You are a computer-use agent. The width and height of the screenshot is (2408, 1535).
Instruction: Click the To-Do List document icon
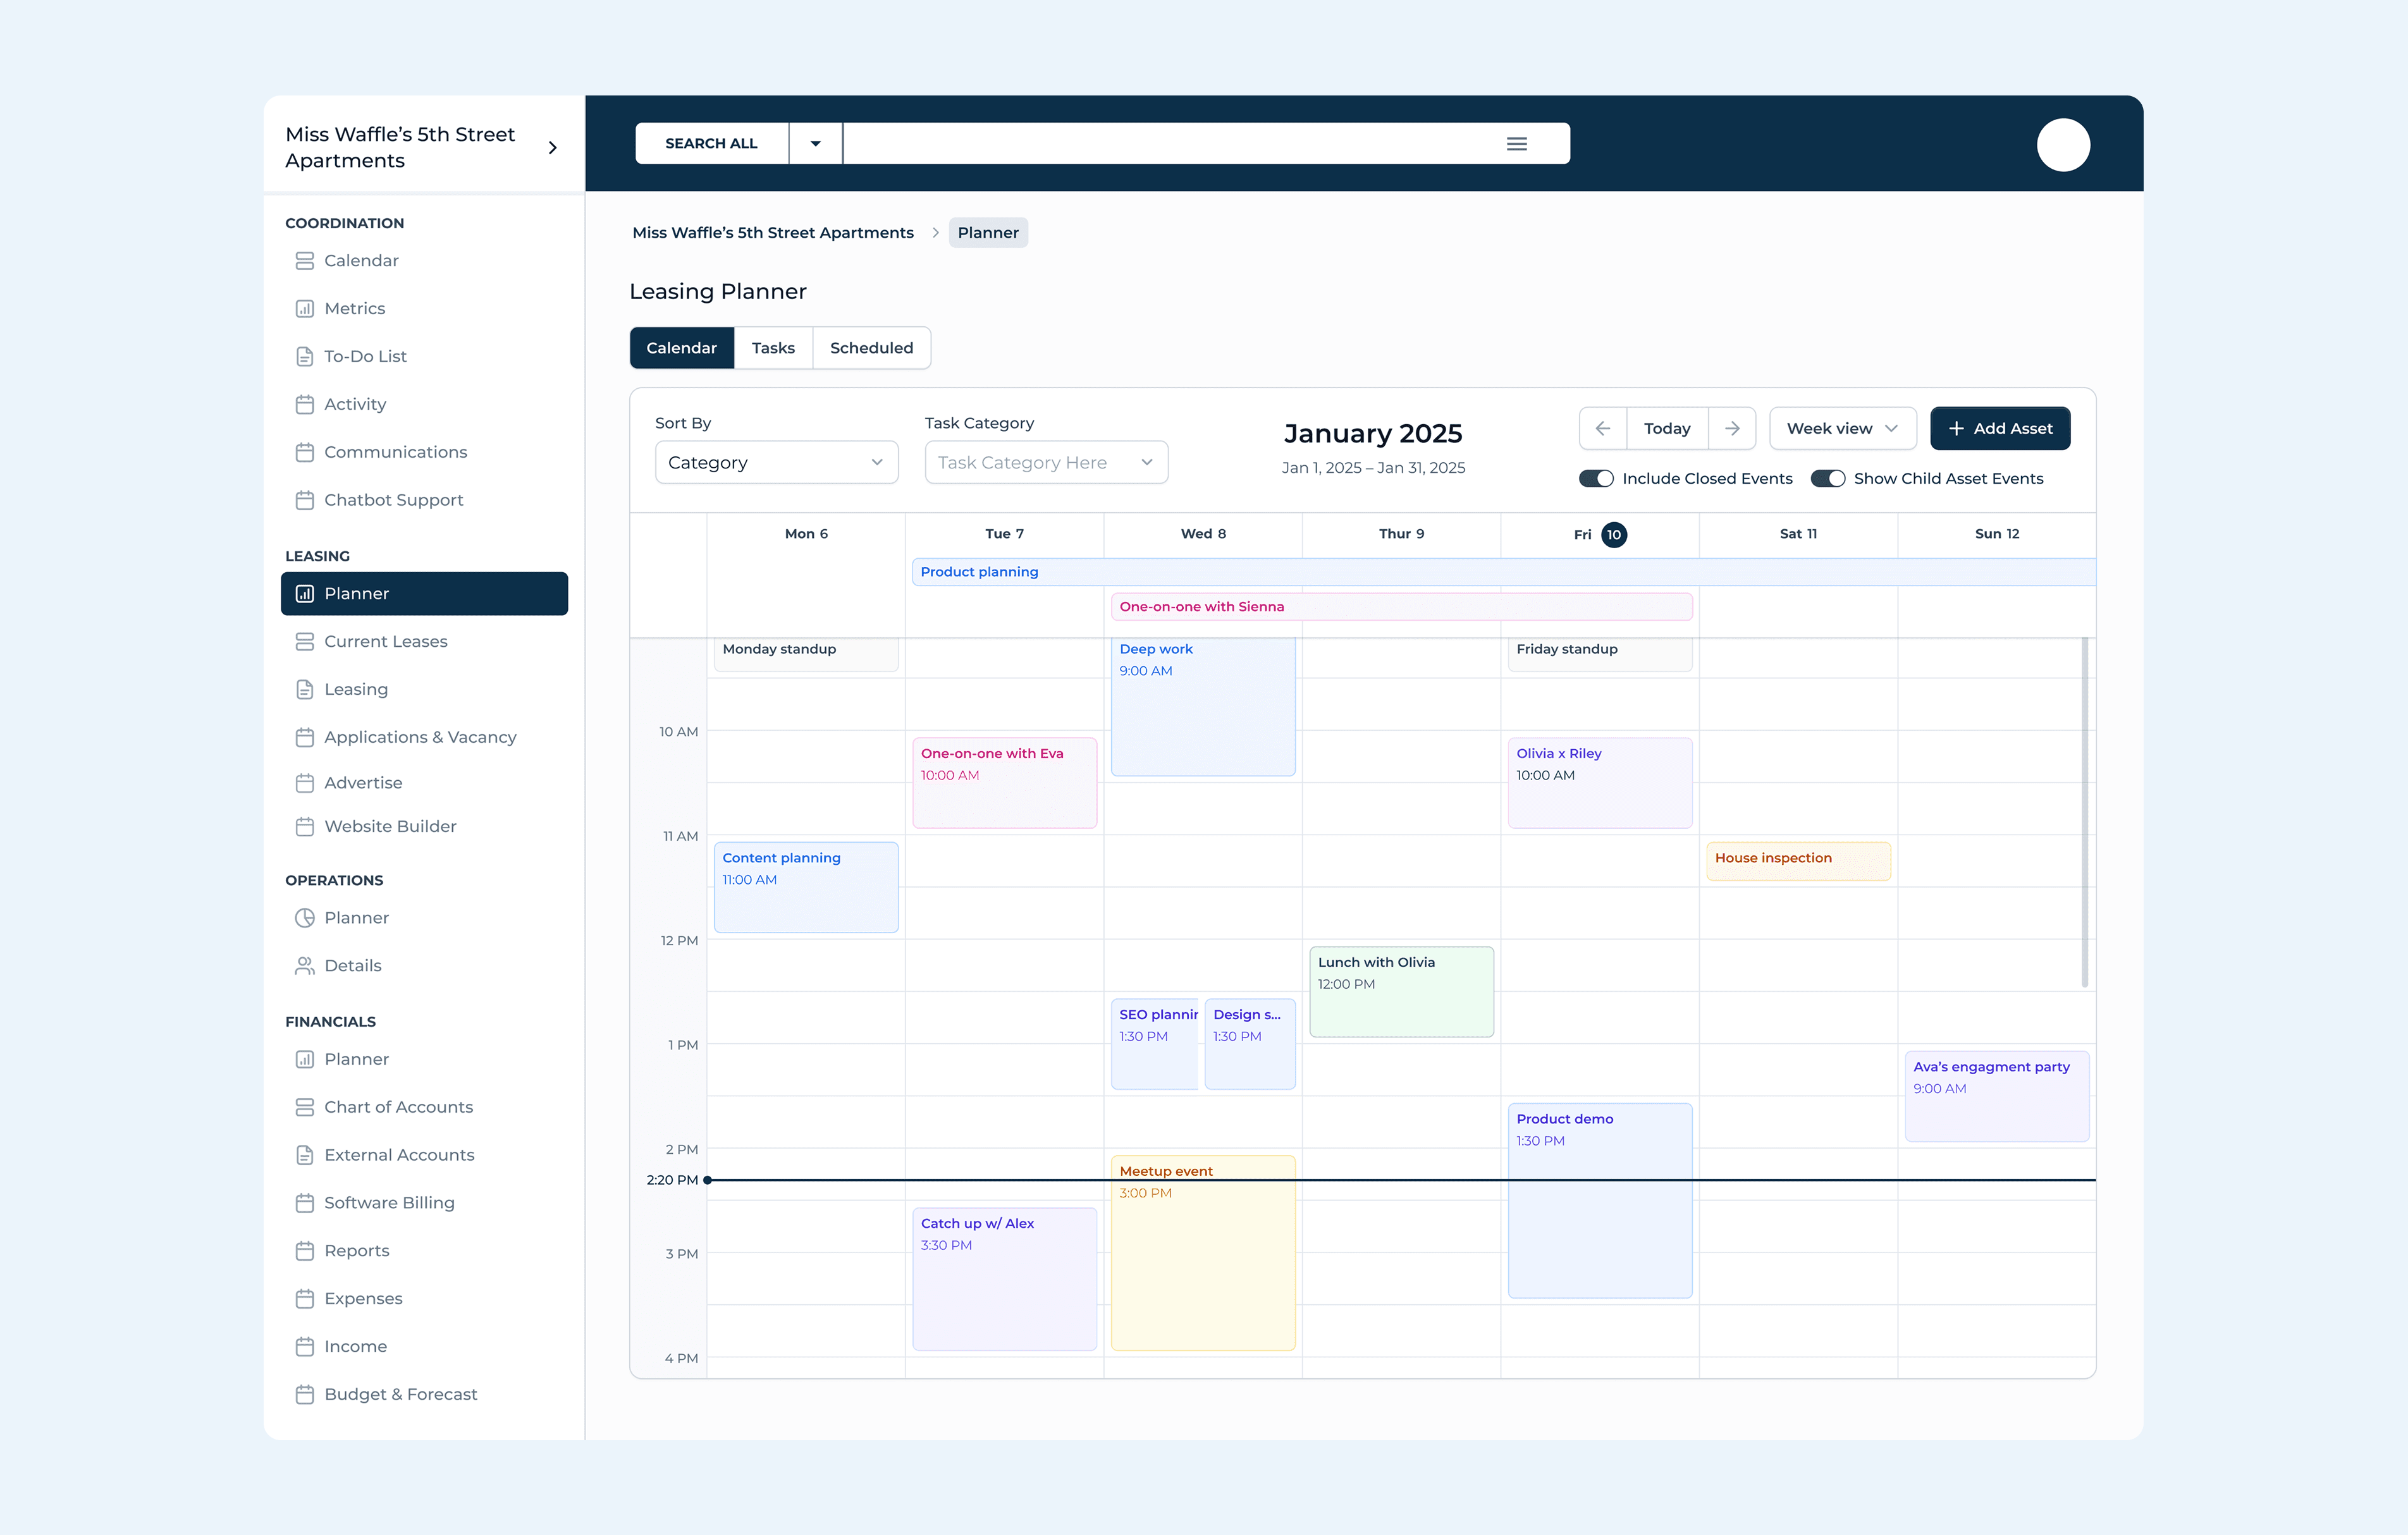click(x=304, y=356)
